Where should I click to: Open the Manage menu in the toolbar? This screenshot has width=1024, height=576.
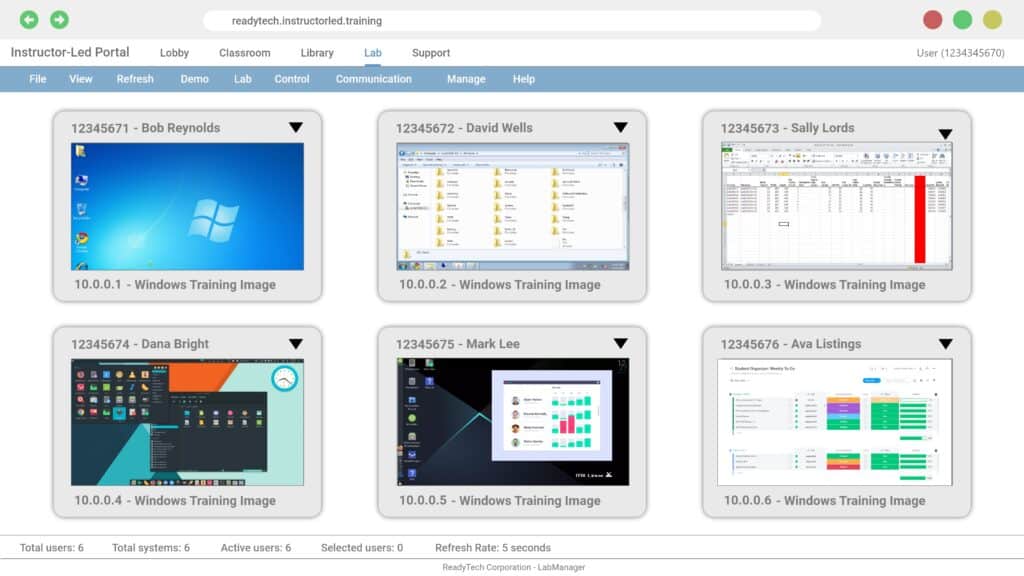click(466, 79)
